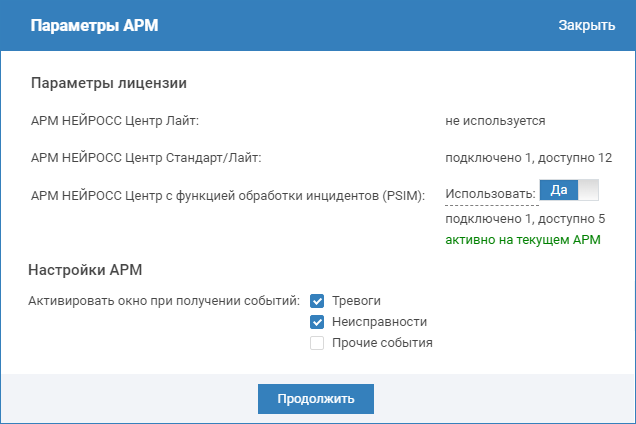Viewport: 636px width, 424px height.
Task: Toggle the Использовать switch showing Да
Action: (568, 190)
